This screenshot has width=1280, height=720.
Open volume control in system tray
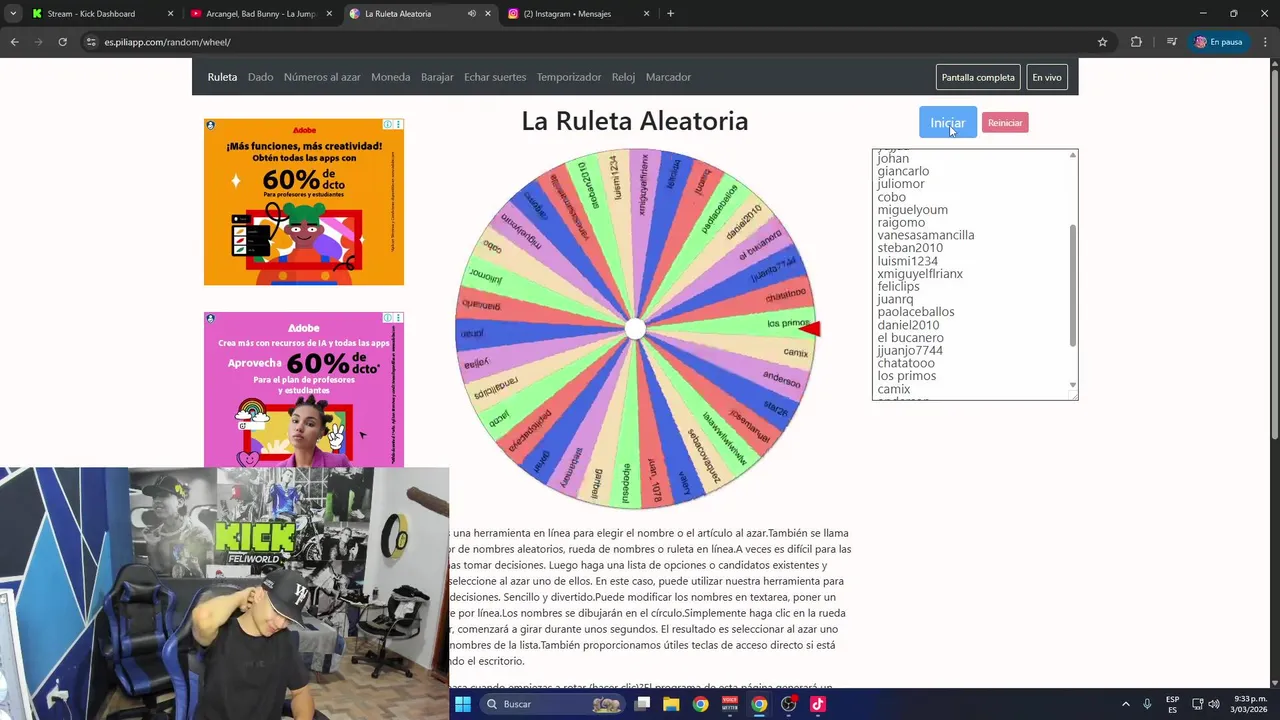[1213, 704]
